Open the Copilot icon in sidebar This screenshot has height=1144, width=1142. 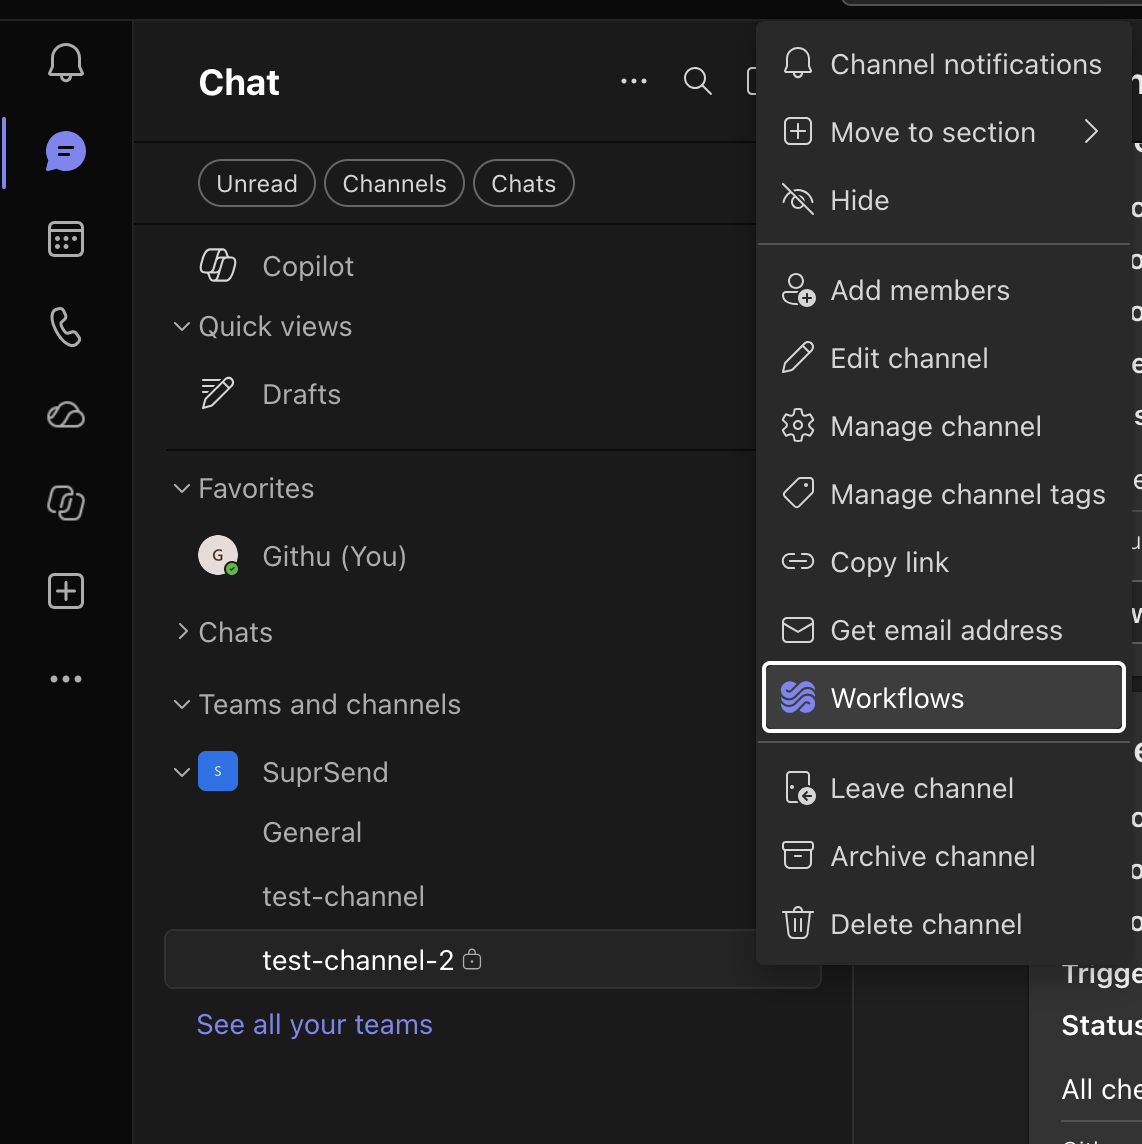(x=66, y=503)
